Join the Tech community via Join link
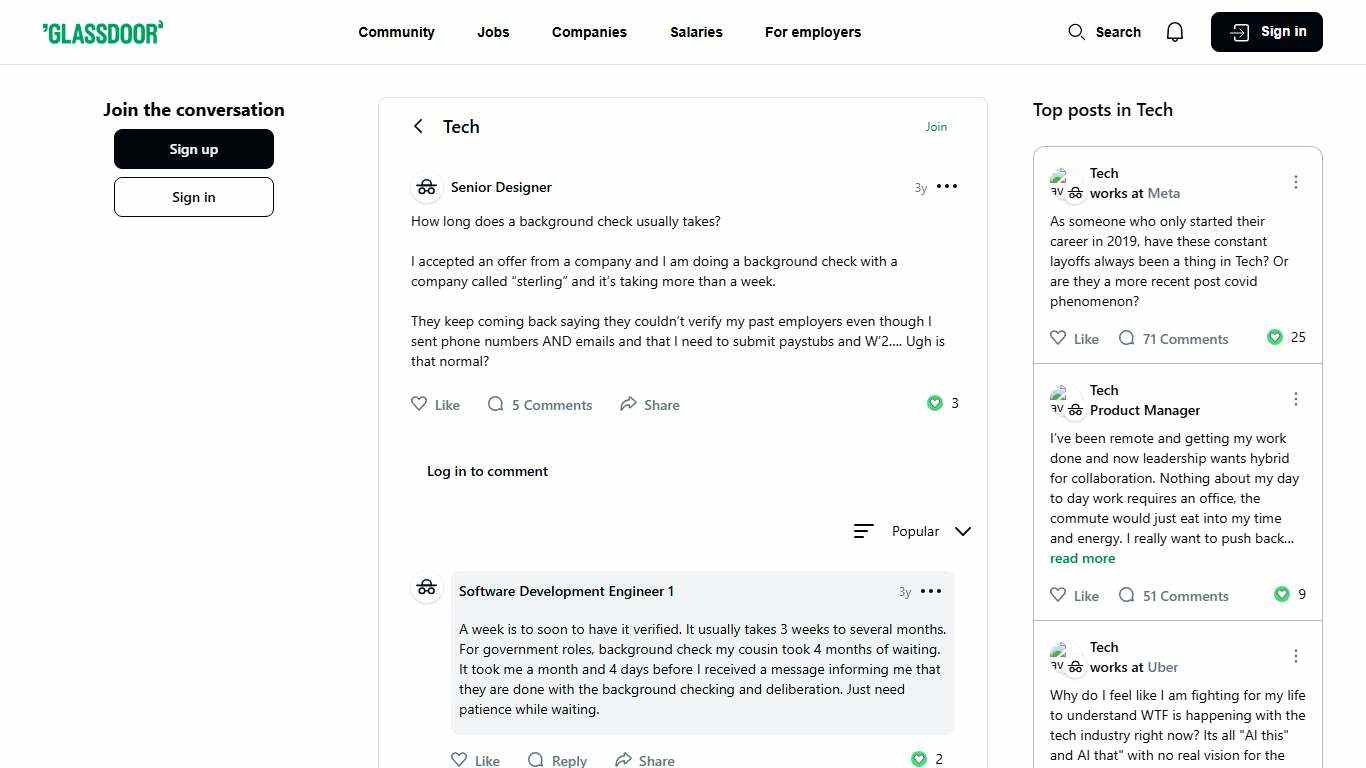 click(936, 126)
